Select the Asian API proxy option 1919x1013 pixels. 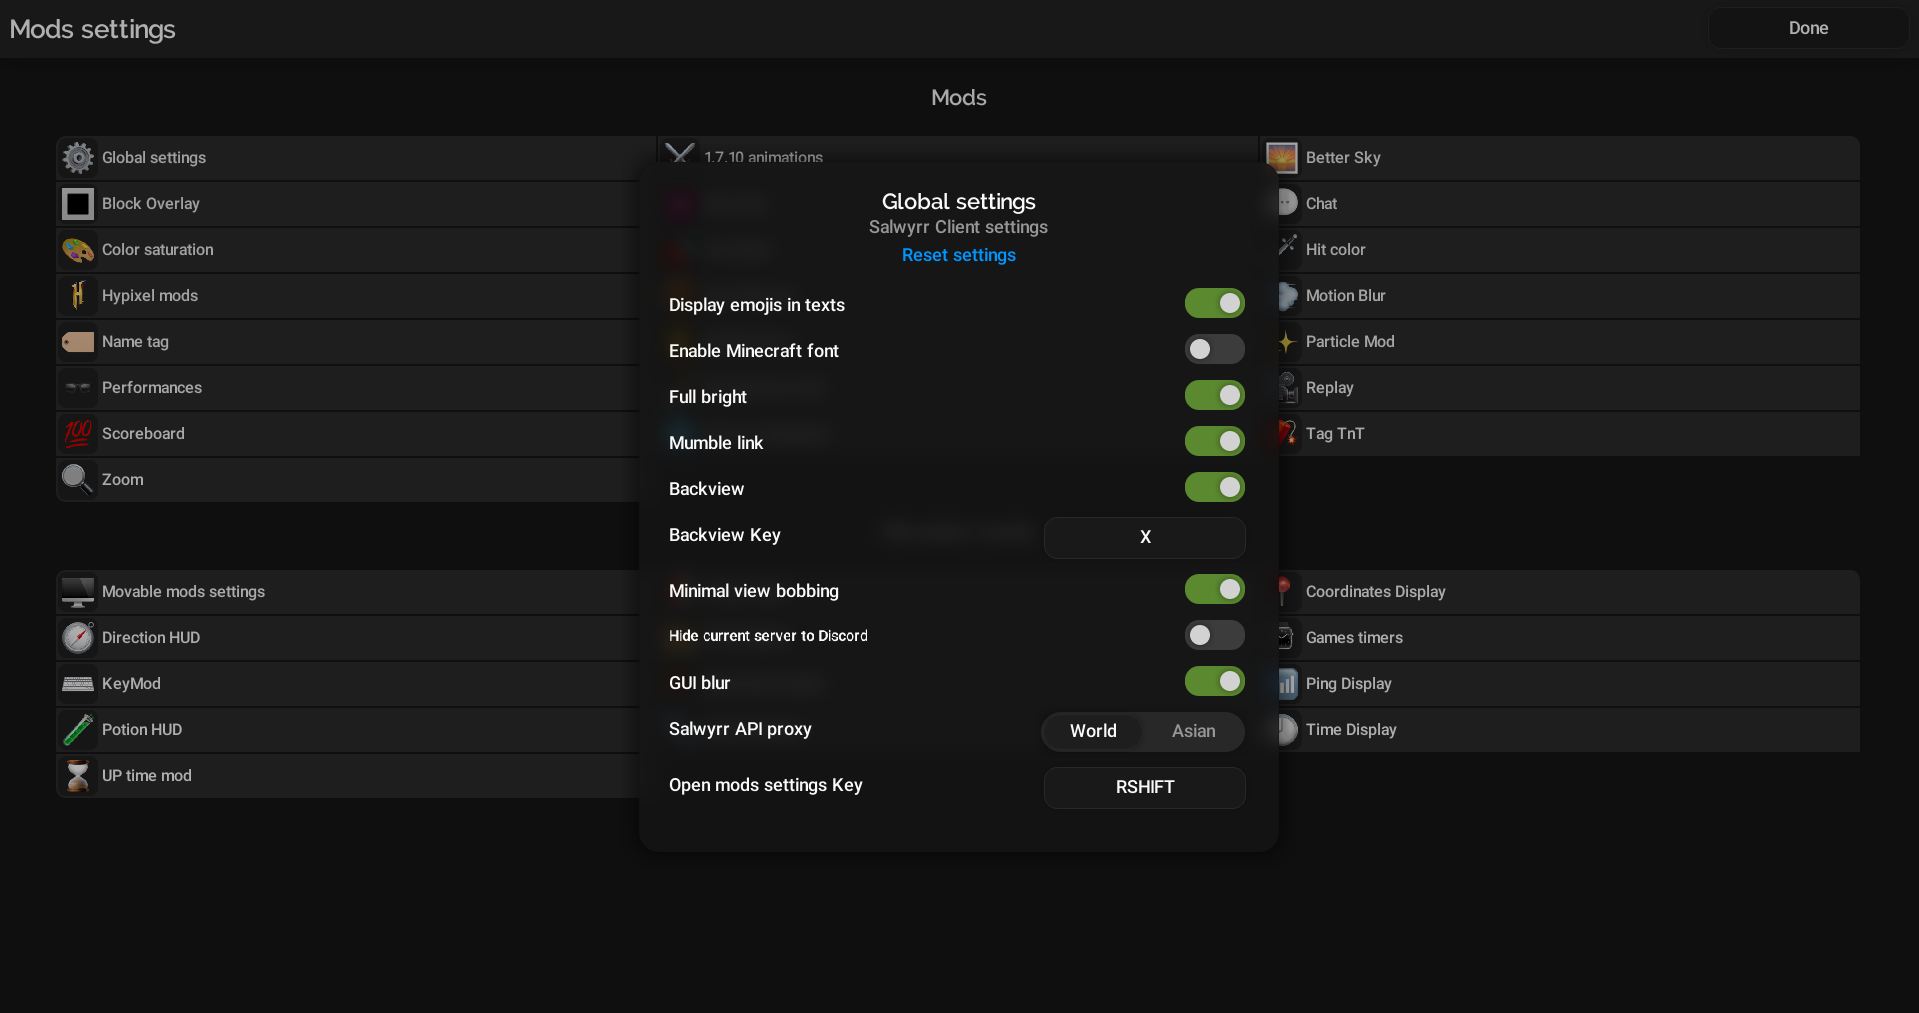[x=1193, y=732]
